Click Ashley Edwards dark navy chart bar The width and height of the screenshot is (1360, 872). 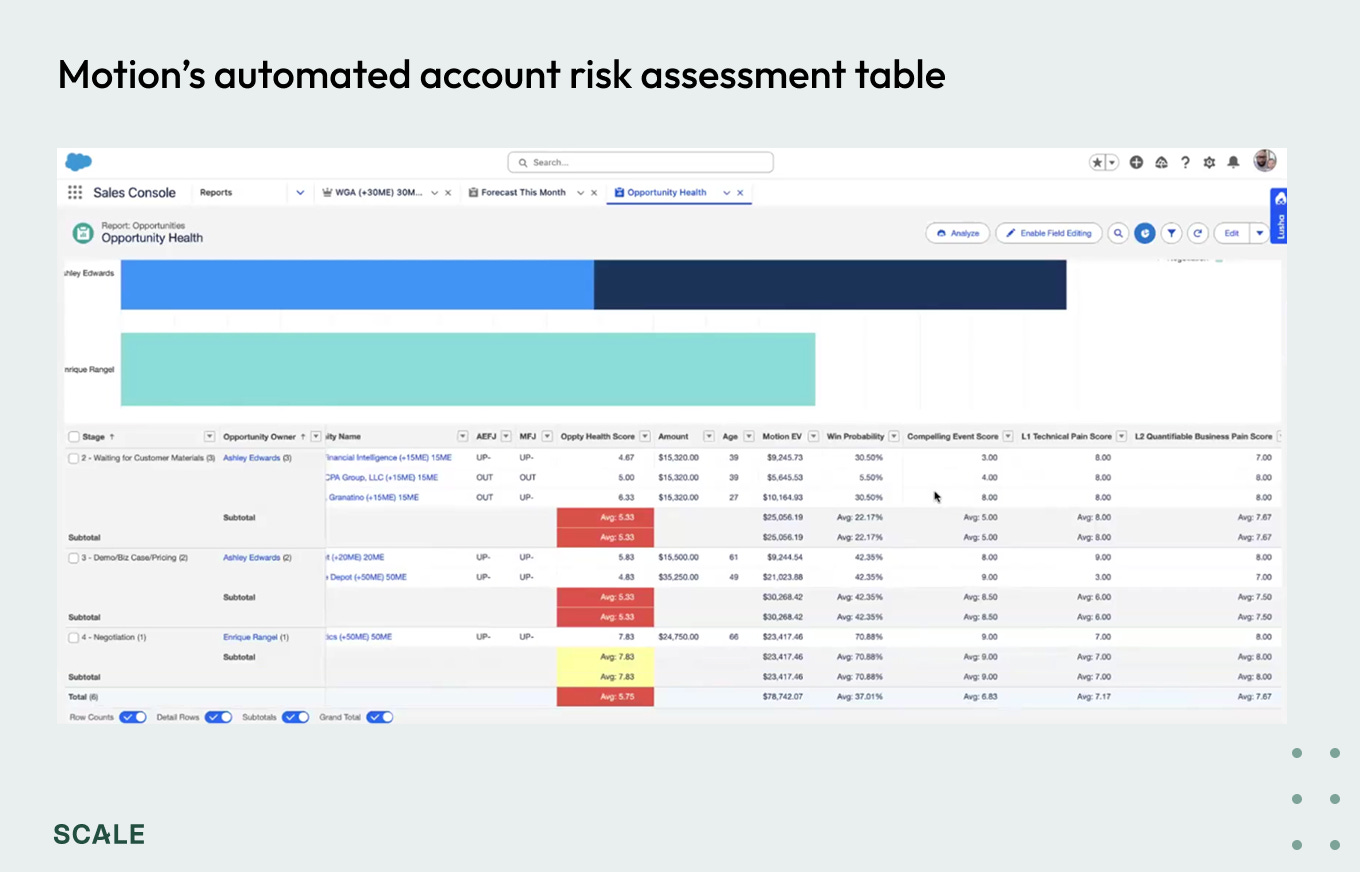point(830,285)
